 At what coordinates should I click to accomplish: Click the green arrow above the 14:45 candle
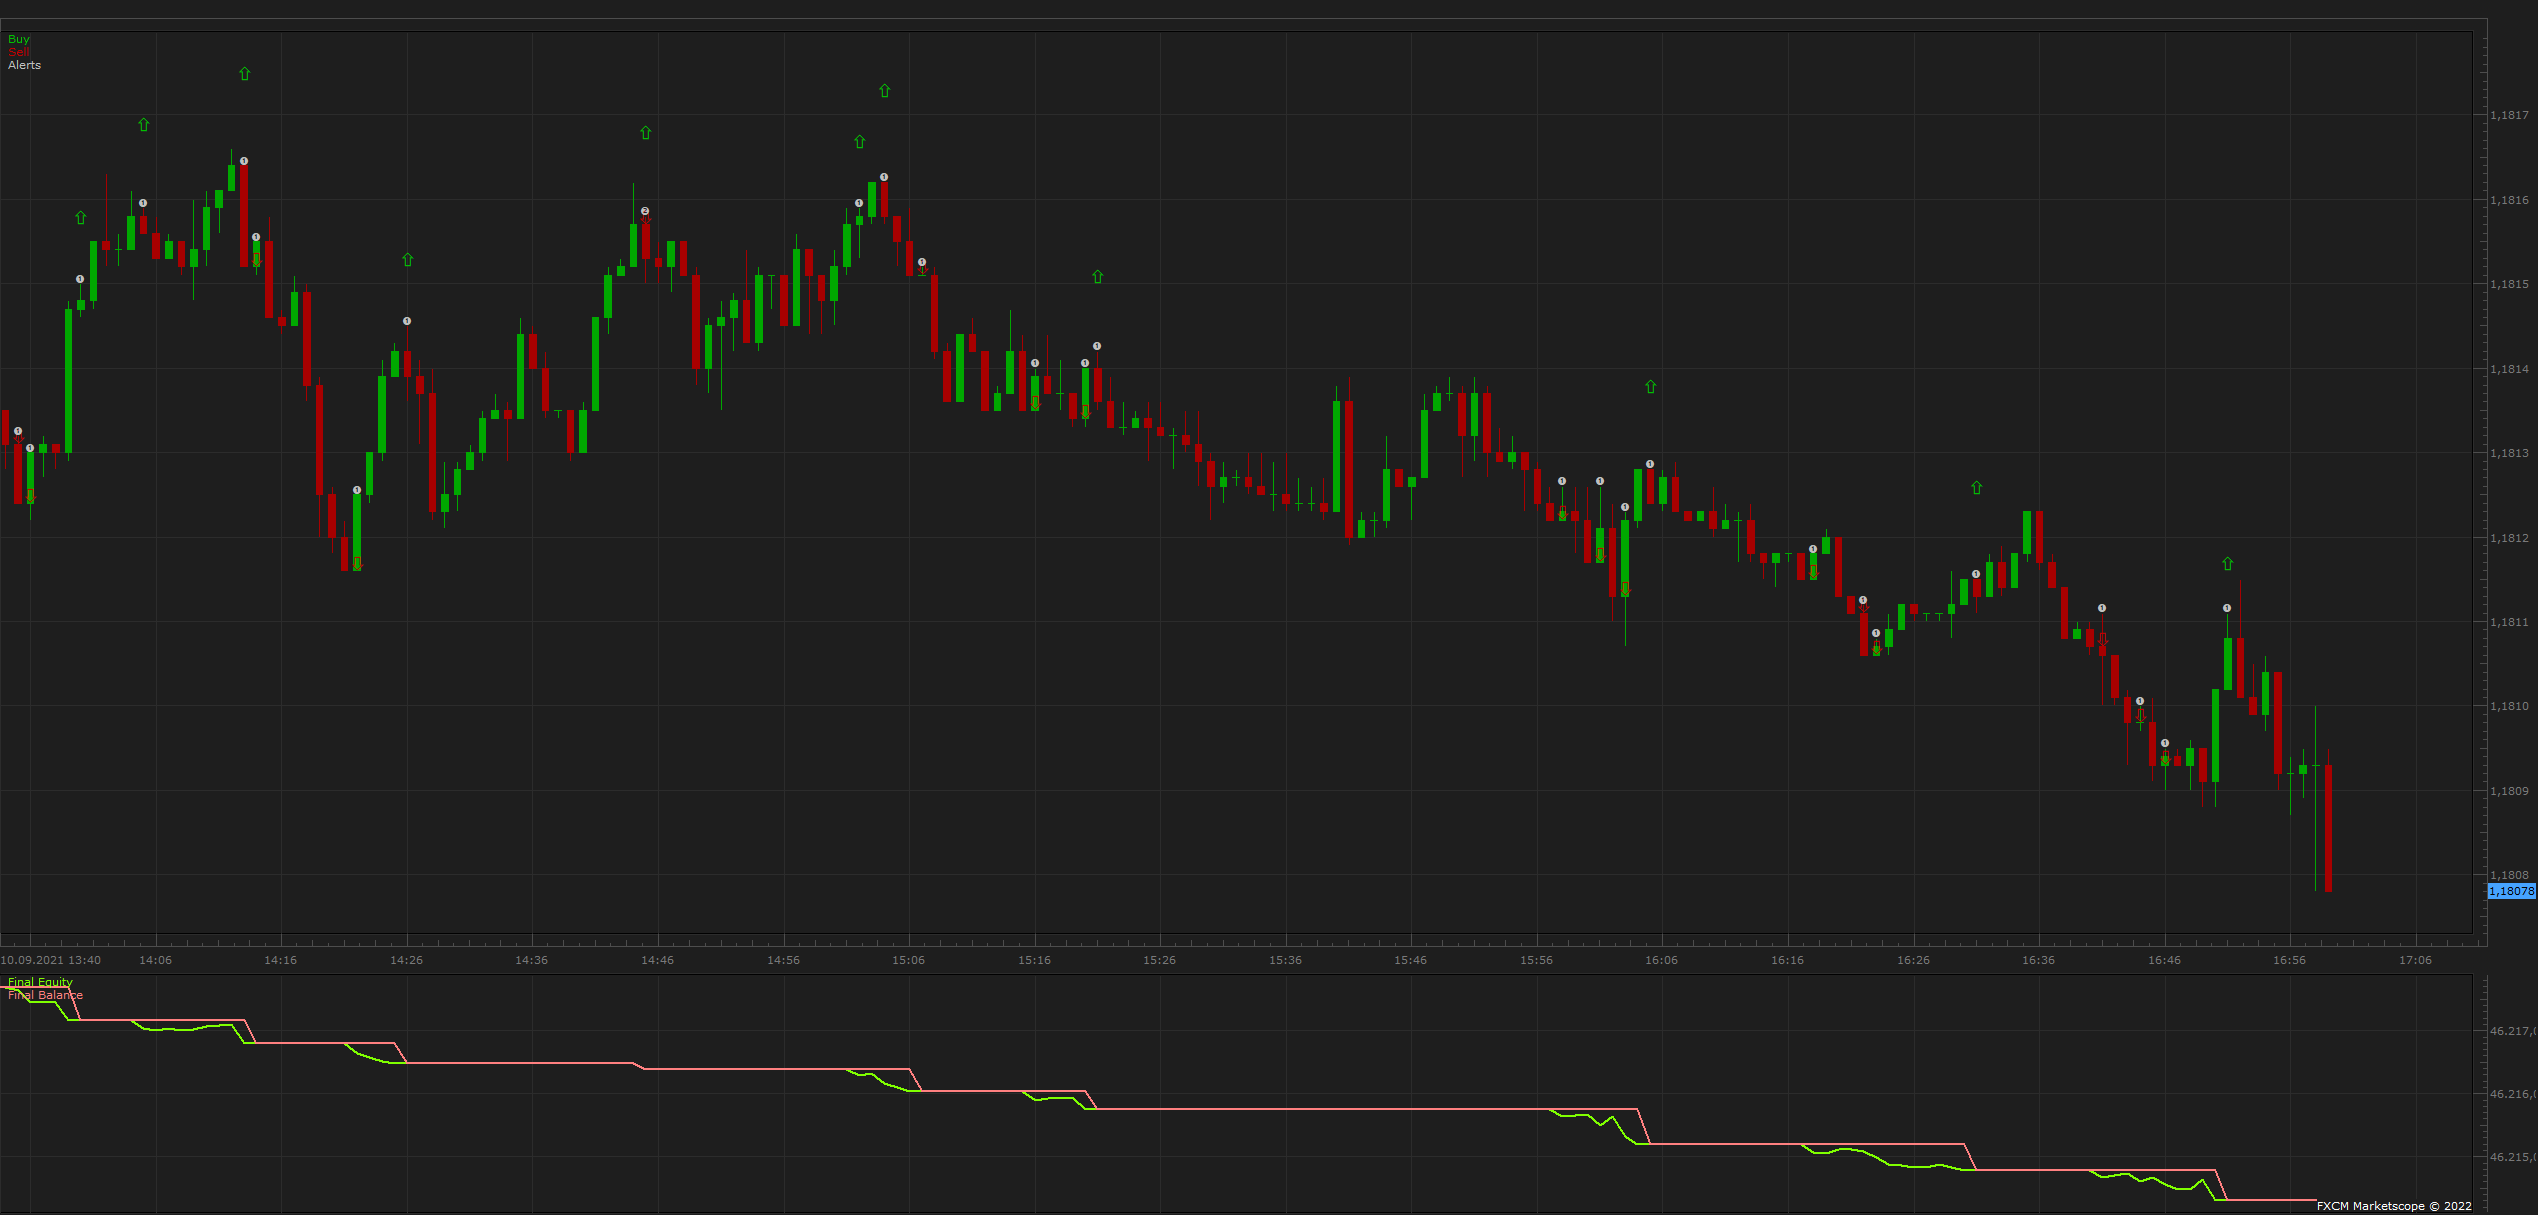coord(646,133)
